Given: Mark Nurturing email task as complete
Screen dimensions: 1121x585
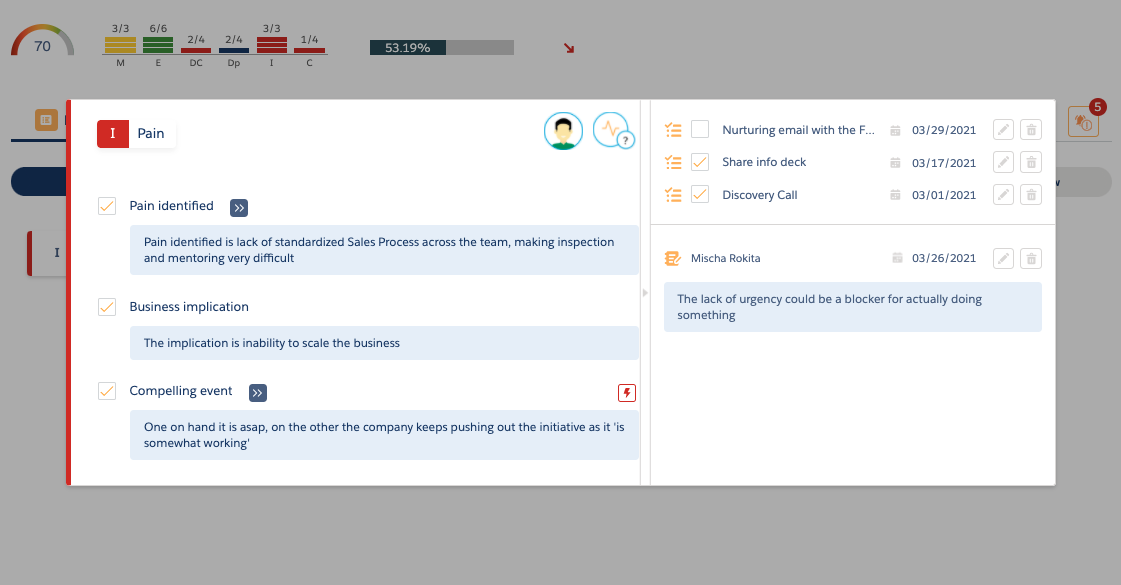Looking at the screenshot, I should pyautogui.click(x=700, y=130).
